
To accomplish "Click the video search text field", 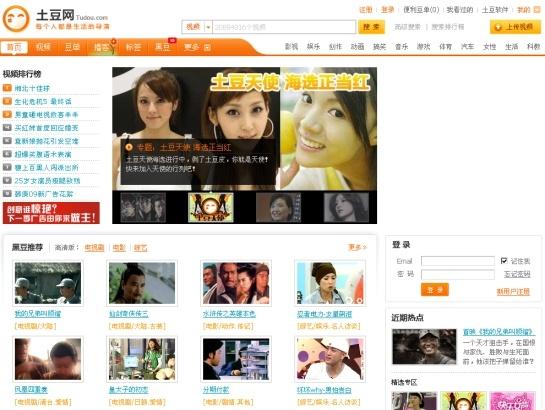I will (284, 27).
